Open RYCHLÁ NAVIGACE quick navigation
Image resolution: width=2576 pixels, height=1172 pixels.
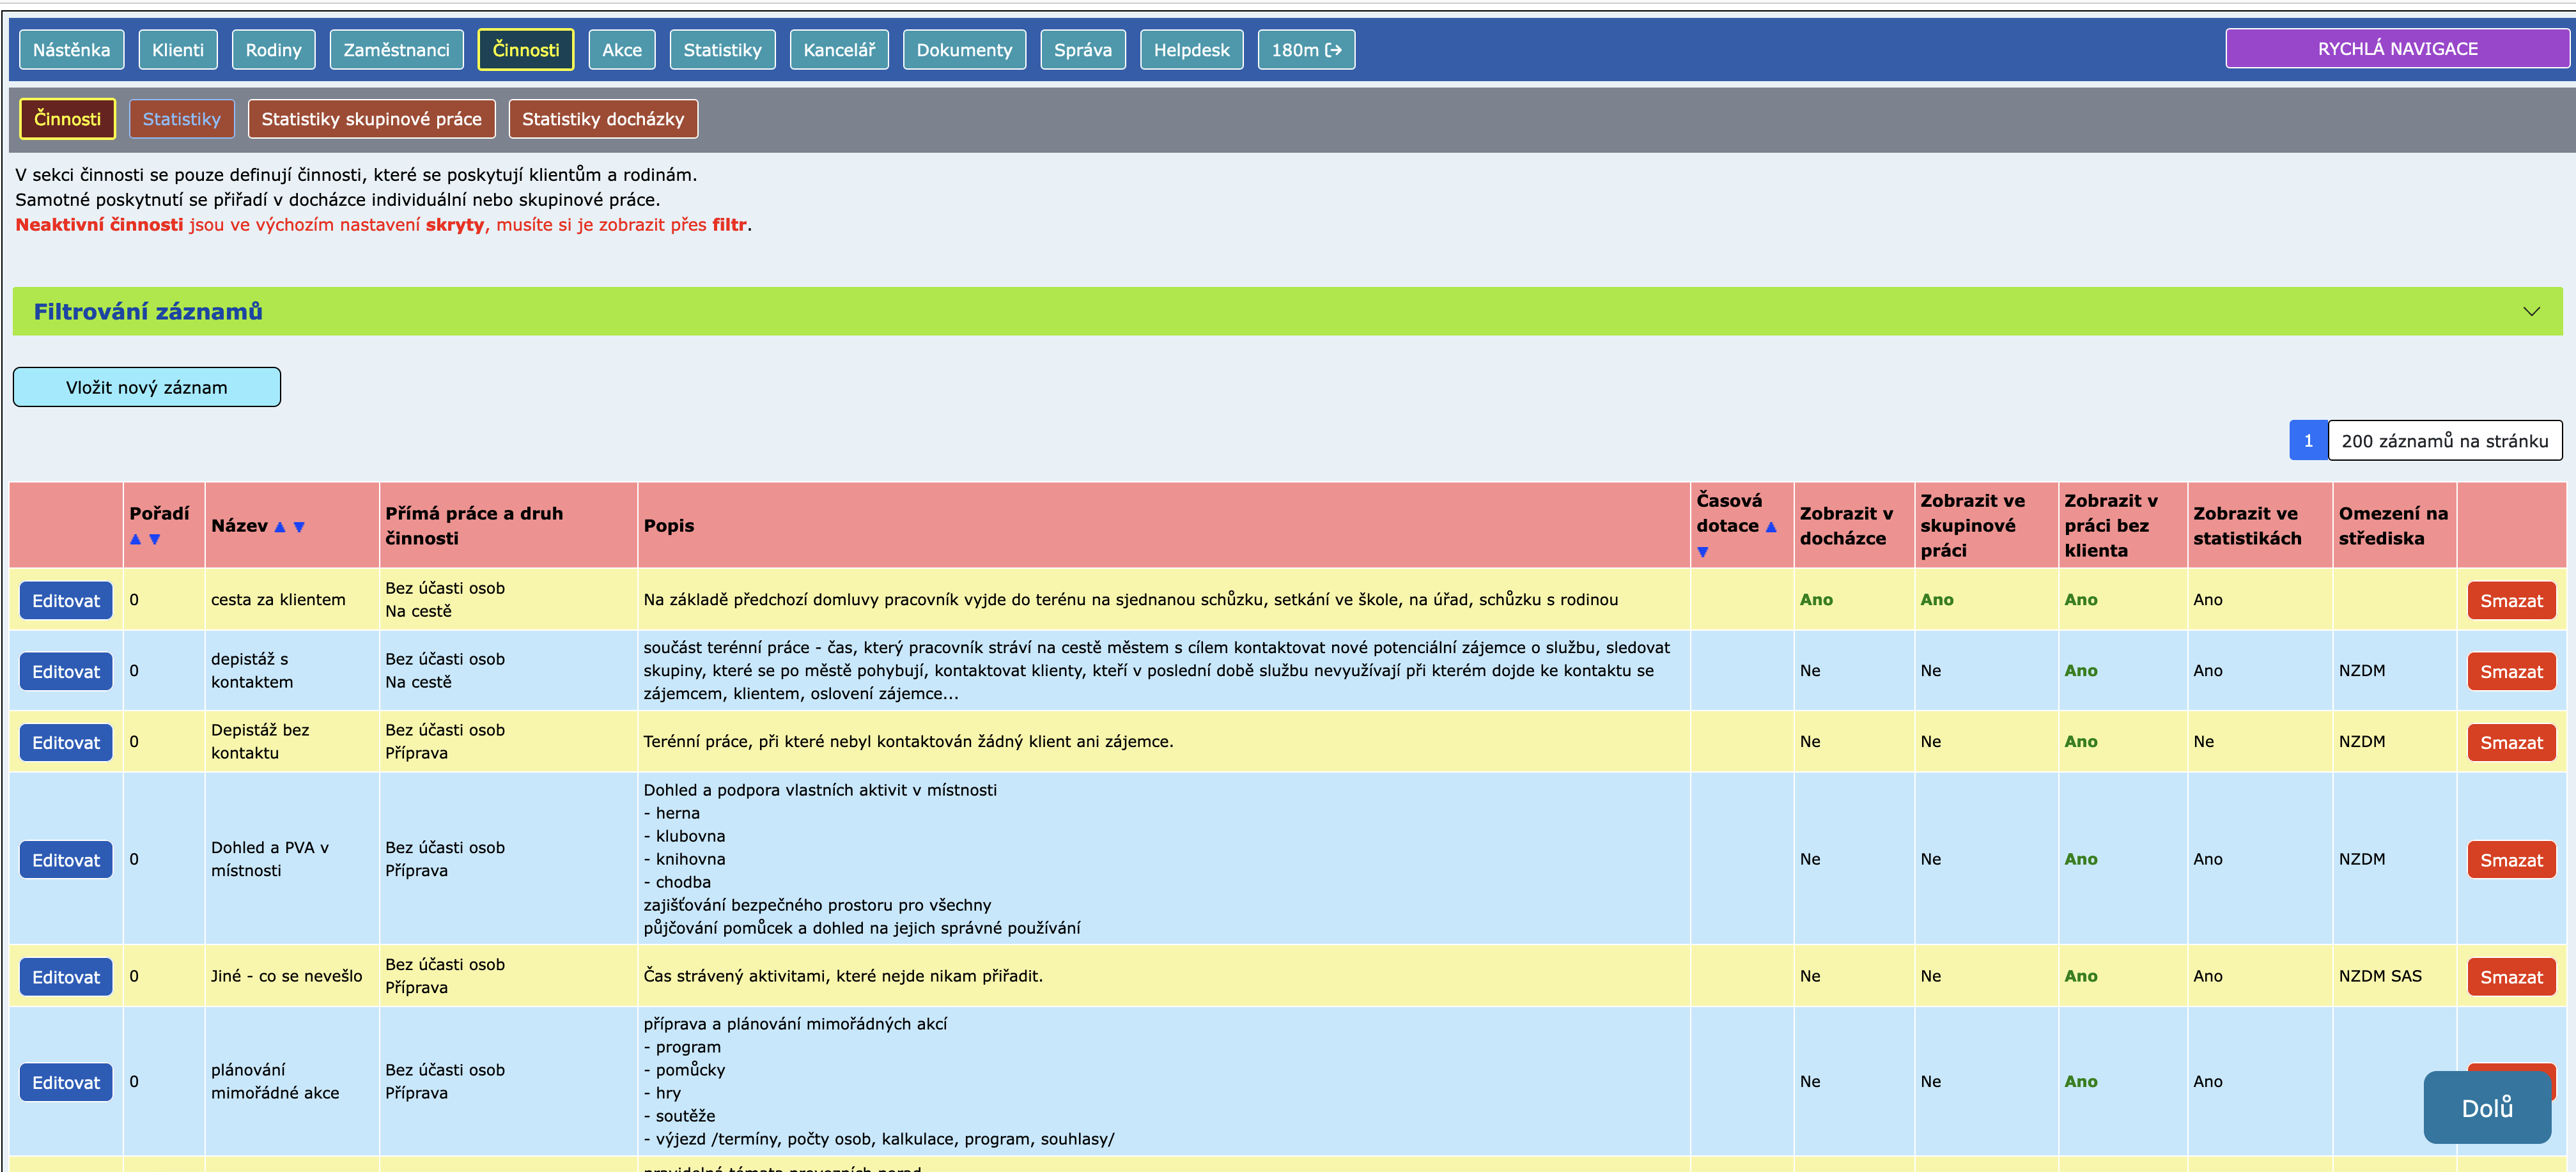coord(2397,49)
